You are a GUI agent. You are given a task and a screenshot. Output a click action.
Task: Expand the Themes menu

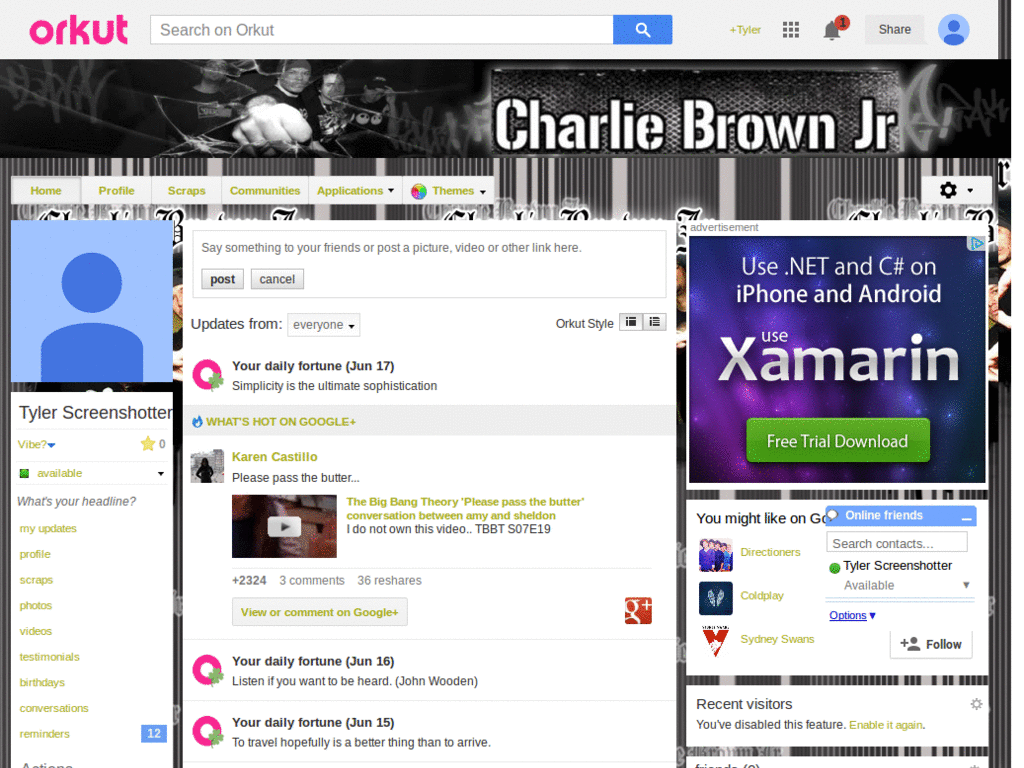point(449,191)
